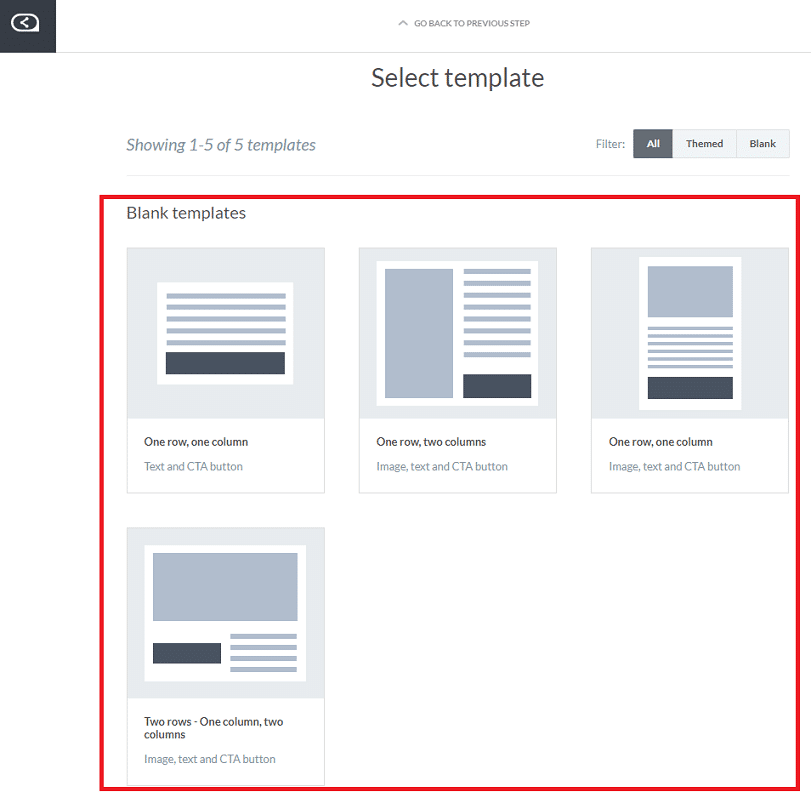Click the 'Select template' page title
The width and height of the screenshot is (811, 792).
pyautogui.click(x=458, y=78)
